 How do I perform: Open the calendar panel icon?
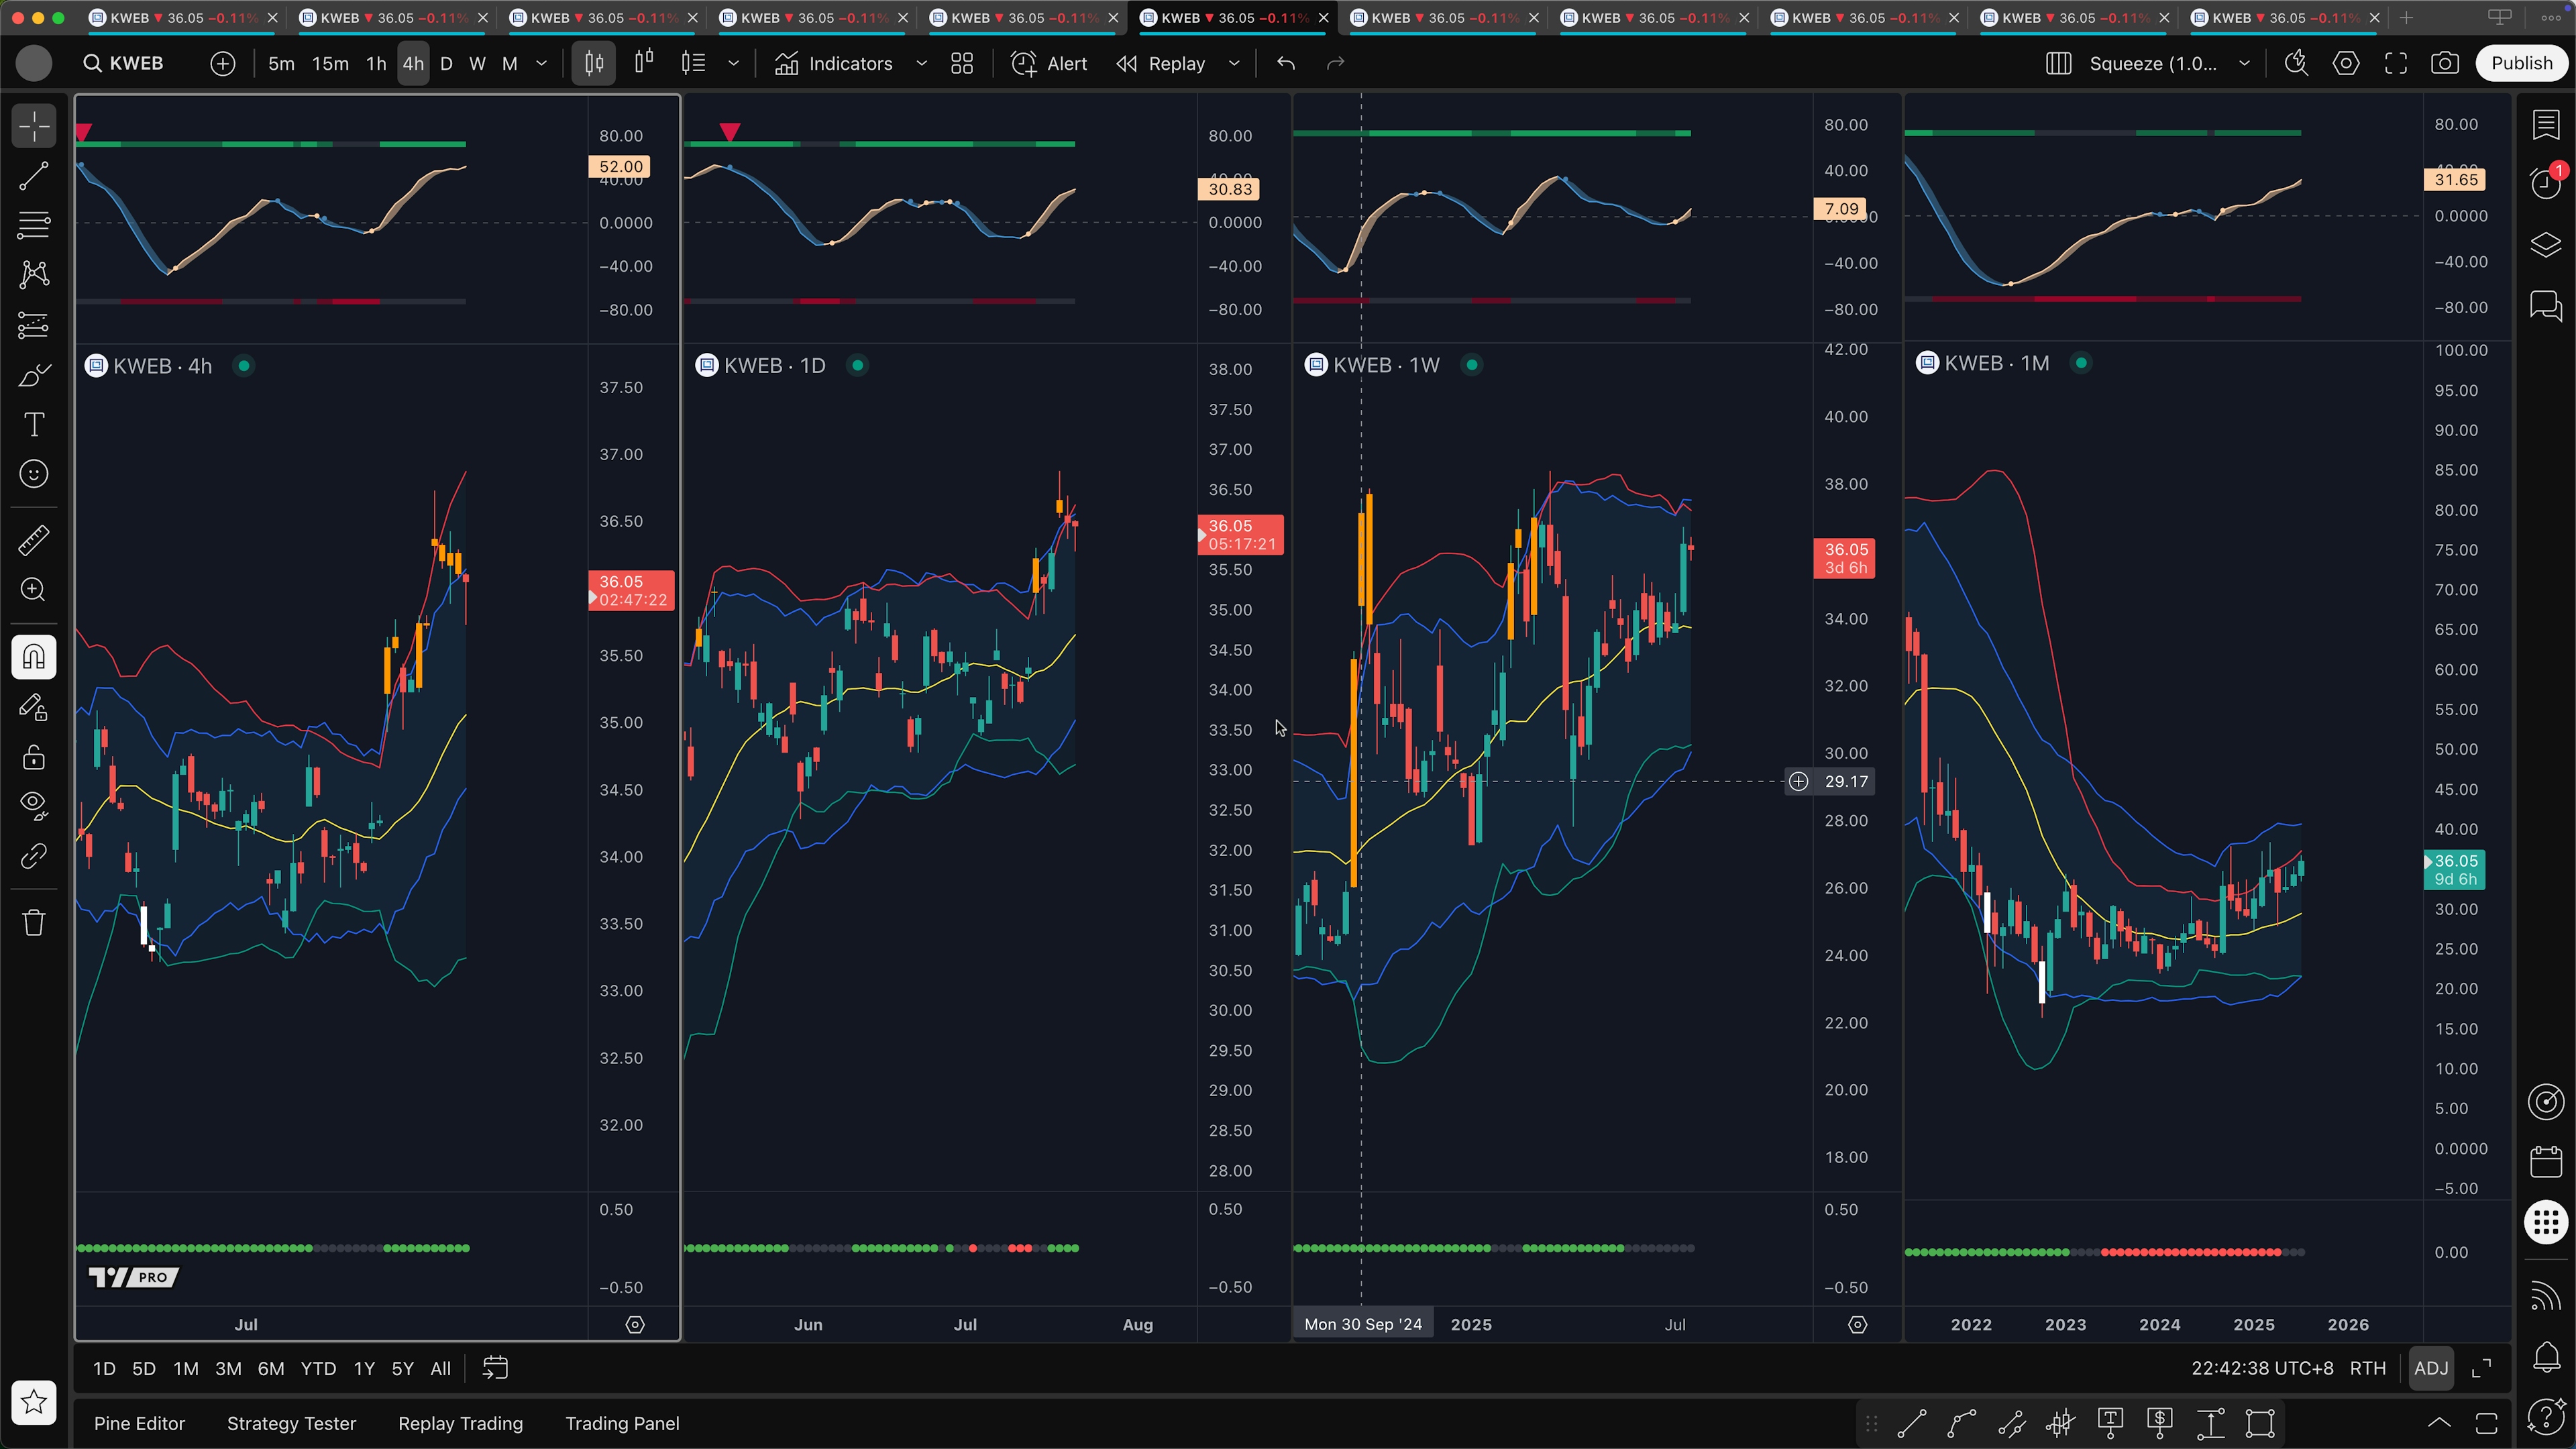(2546, 1161)
